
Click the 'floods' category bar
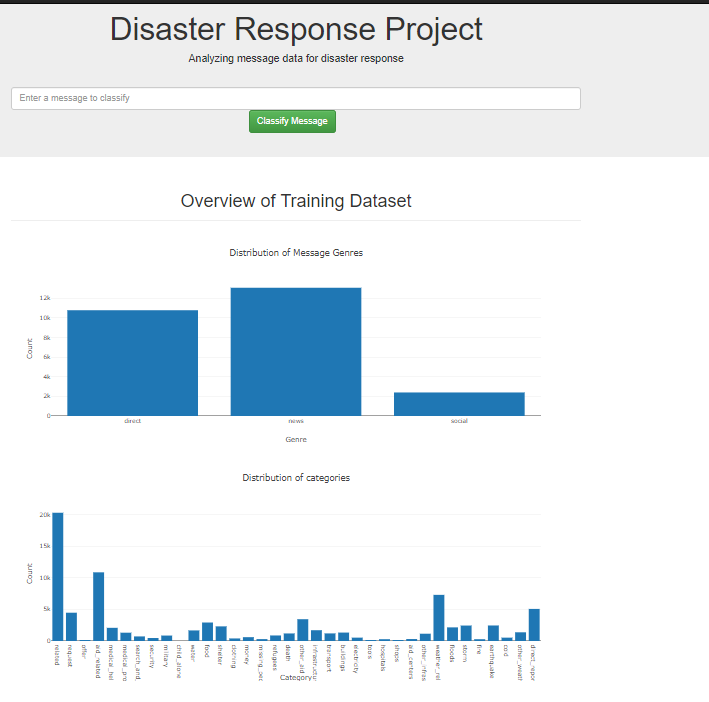(453, 634)
